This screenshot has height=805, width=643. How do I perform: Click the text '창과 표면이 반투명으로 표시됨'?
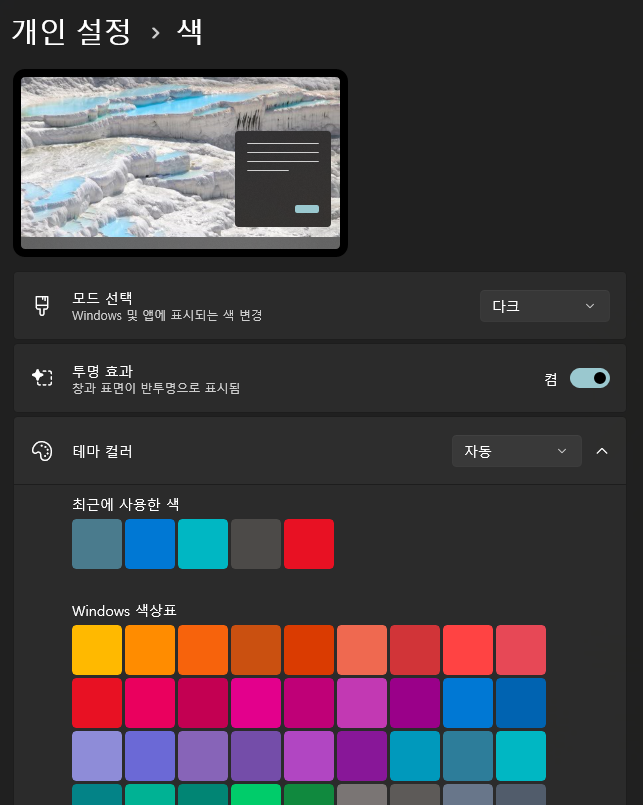pyautogui.click(x=156, y=388)
